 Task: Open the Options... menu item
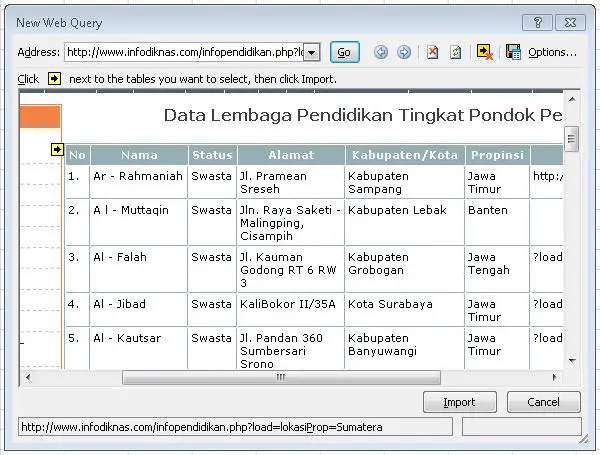coord(552,52)
